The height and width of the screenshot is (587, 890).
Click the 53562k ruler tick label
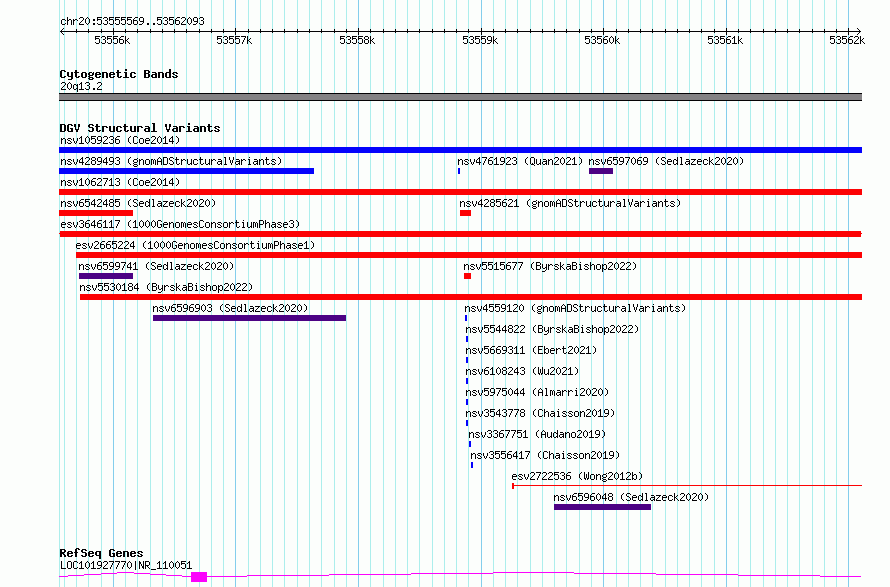pos(847,40)
